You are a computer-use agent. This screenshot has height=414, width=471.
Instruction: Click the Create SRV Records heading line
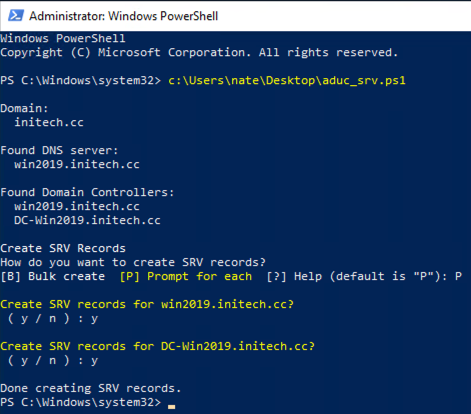pos(63,248)
